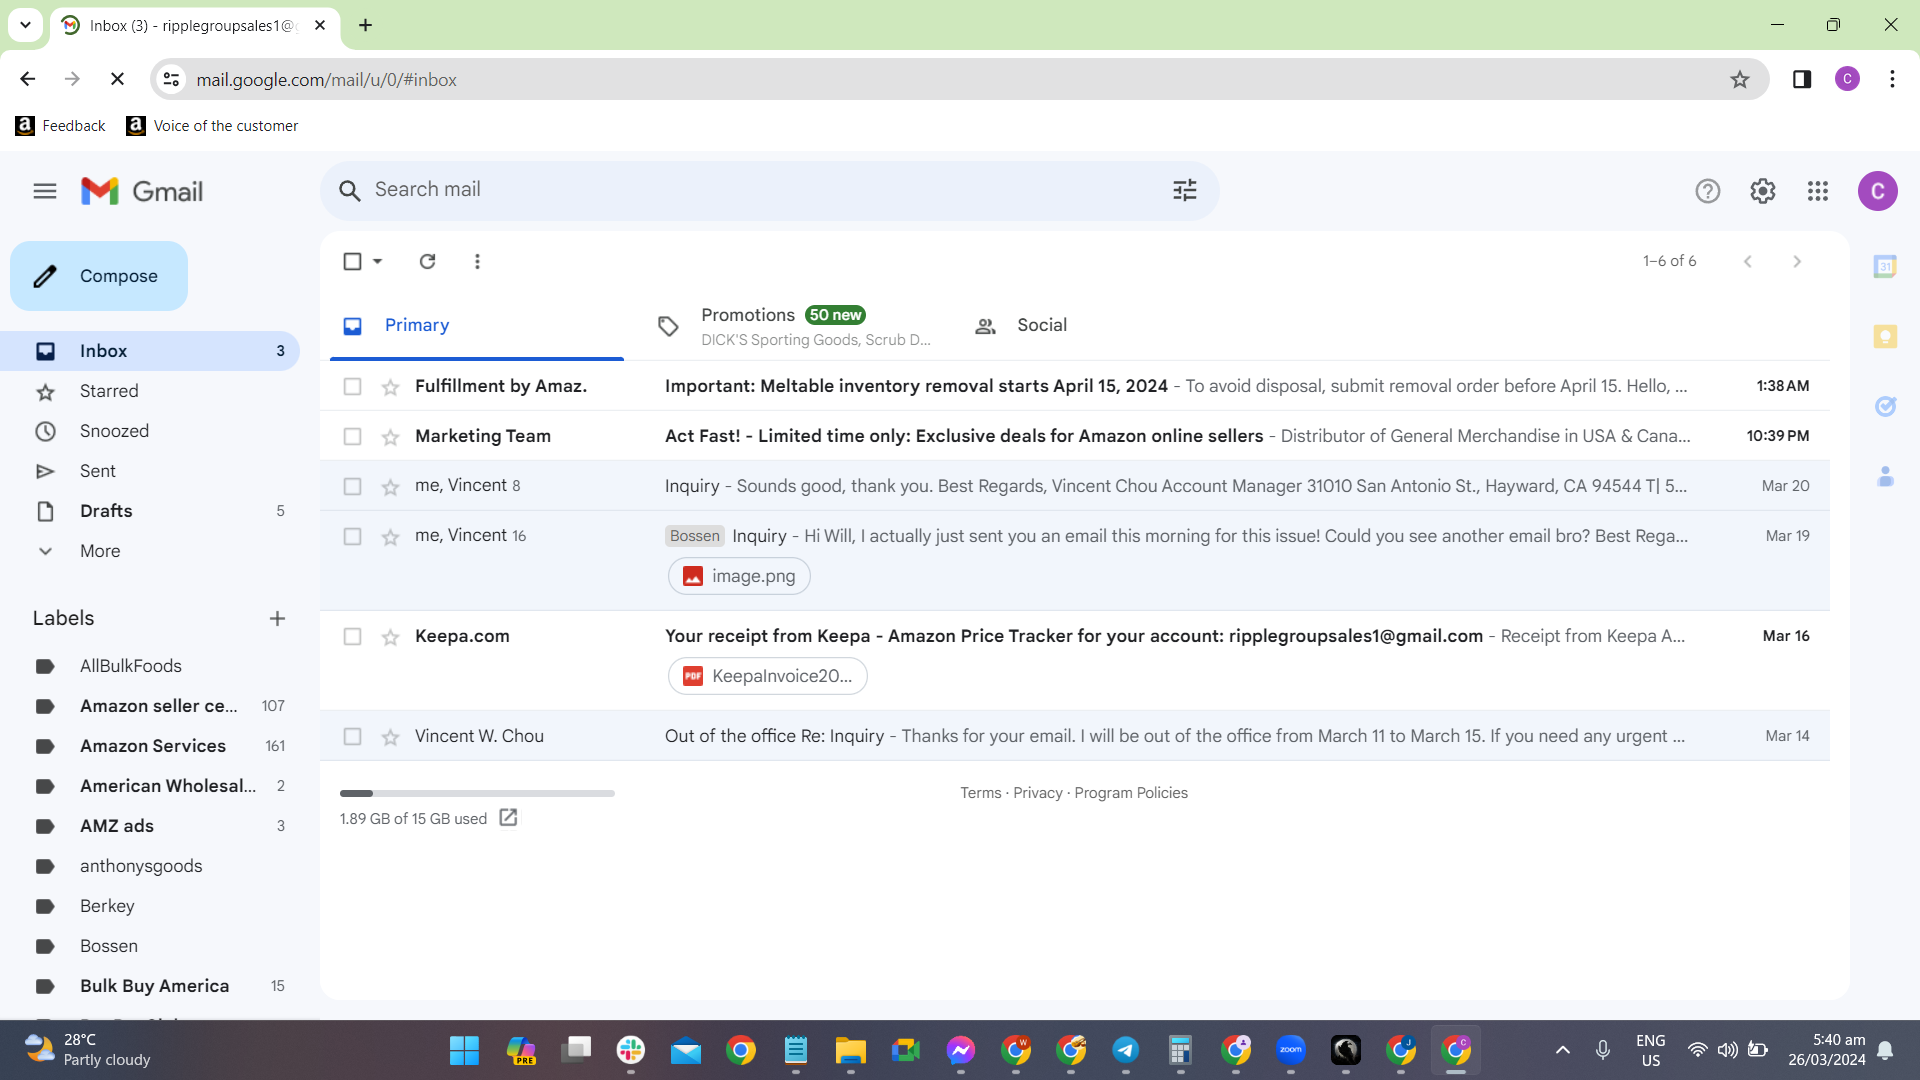The width and height of the screenshot is (1920, 1080).
Task: Create a new label with plus icon
Action: [x=278, y=618]
